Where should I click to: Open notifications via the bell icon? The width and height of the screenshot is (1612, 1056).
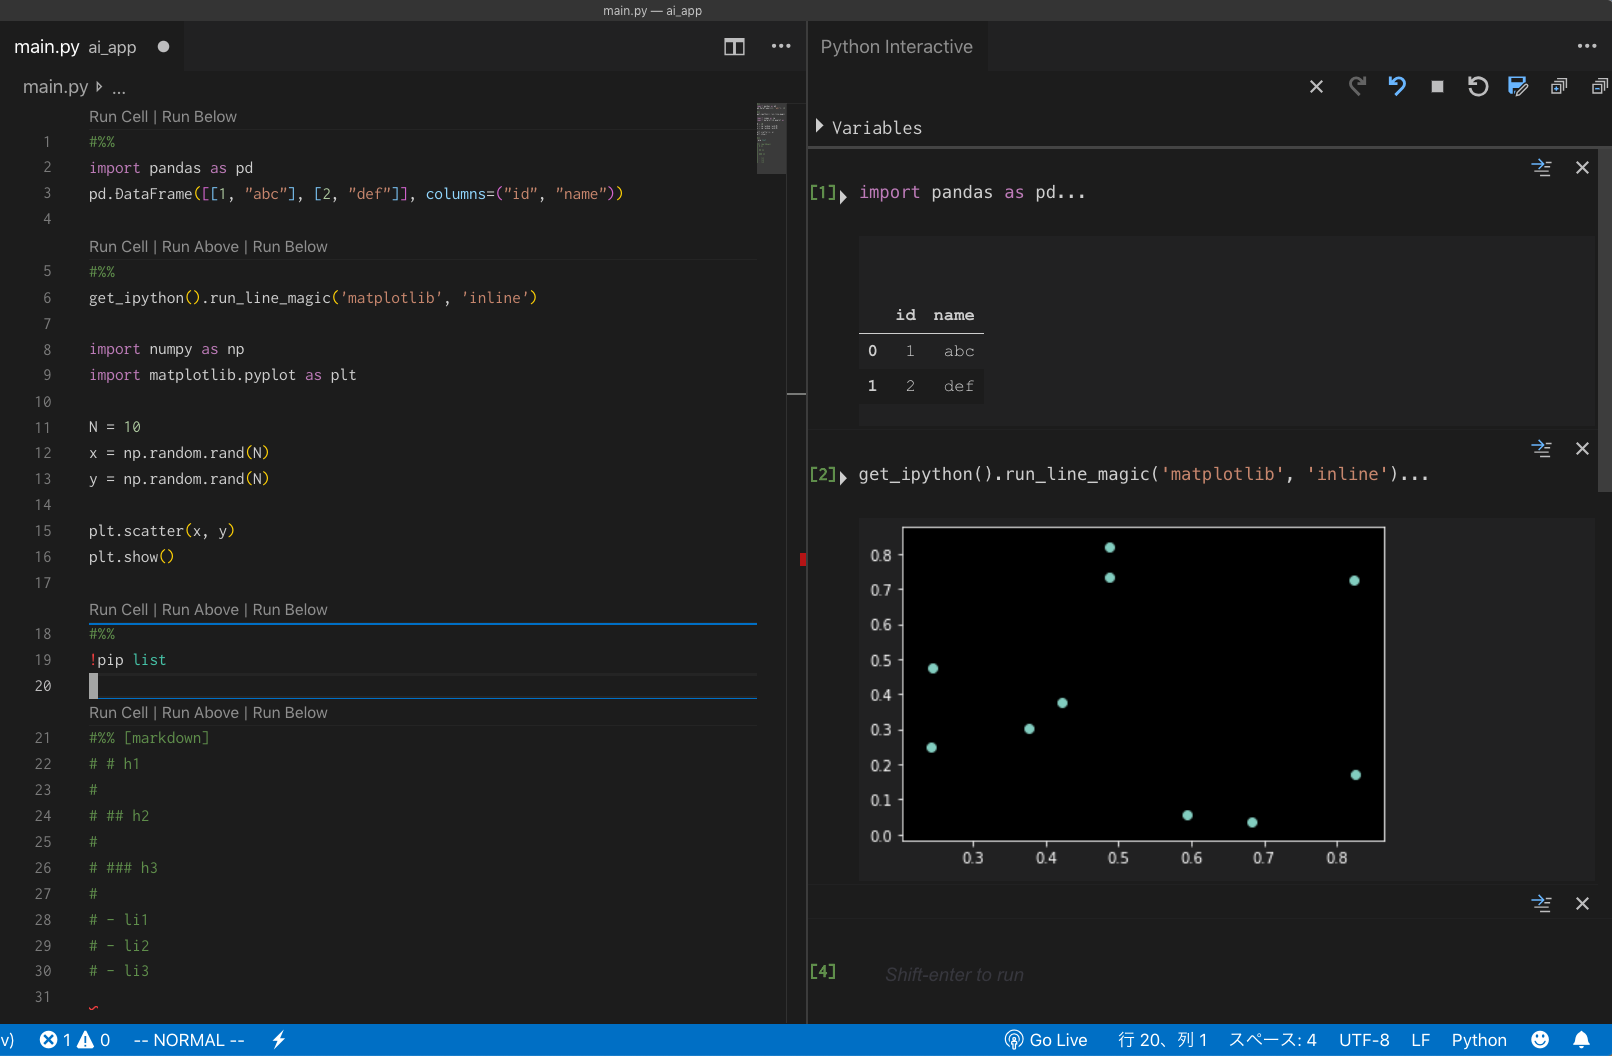pyautogui.click(x=1581, y=1039)
